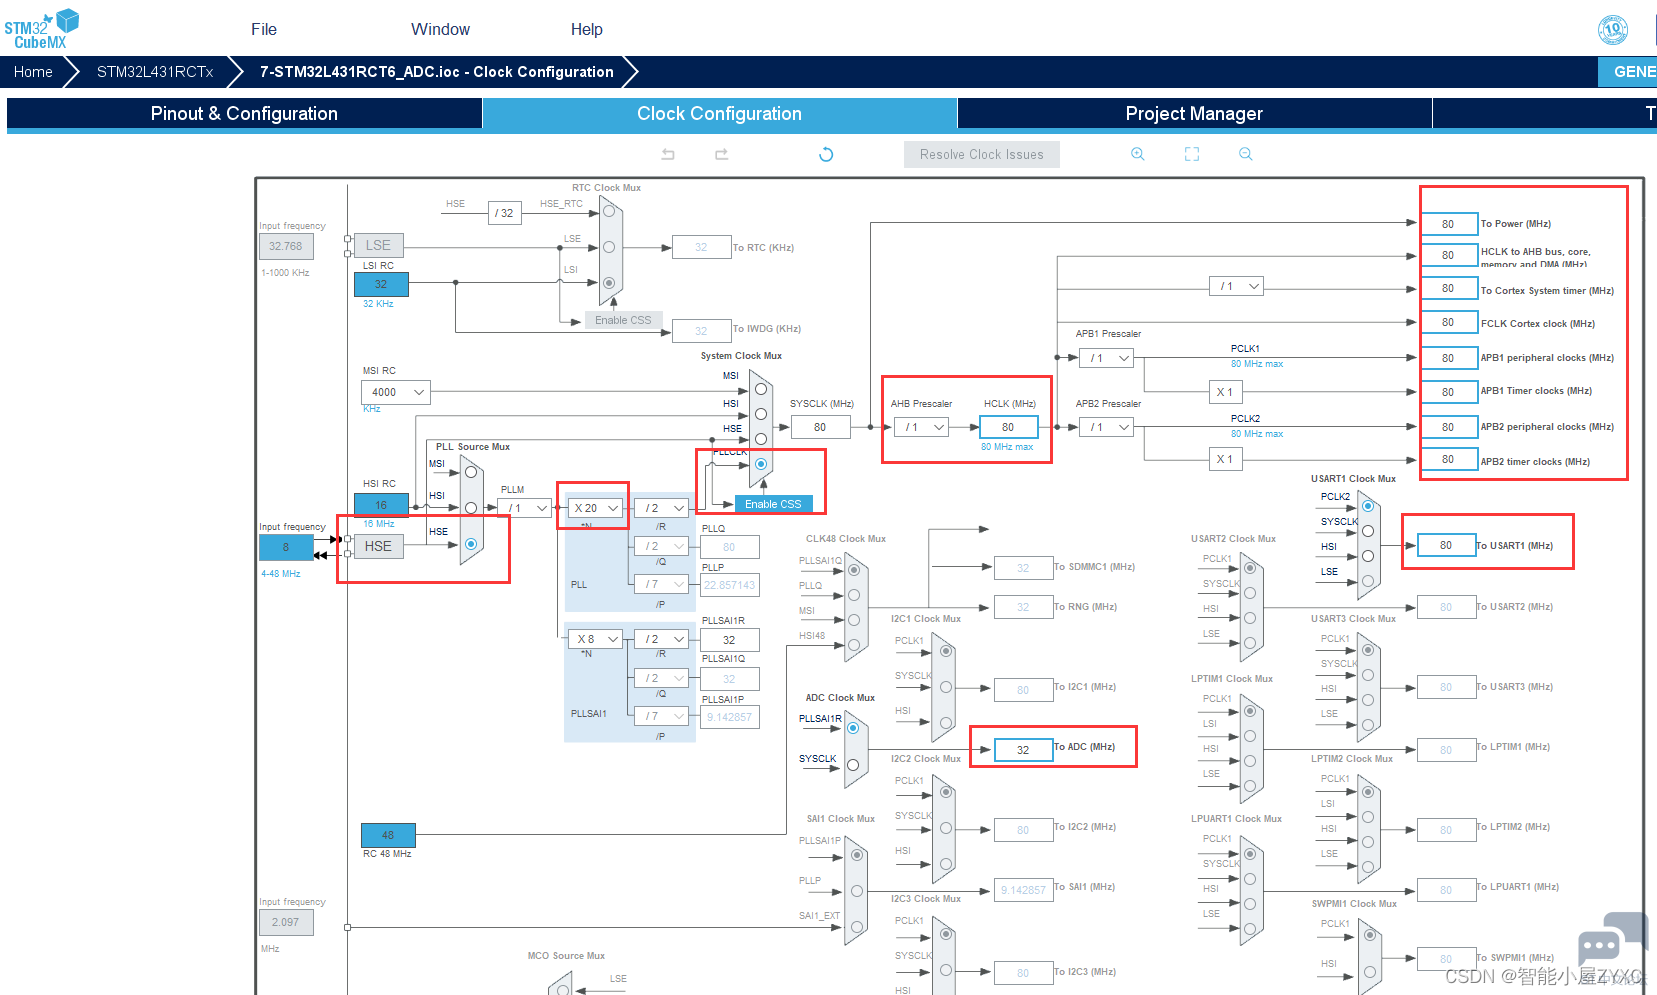Click the HSE input frequency field showing 8
This screenshot has width=1657, height=995.
pyautogui.click(x=286, y=547)
